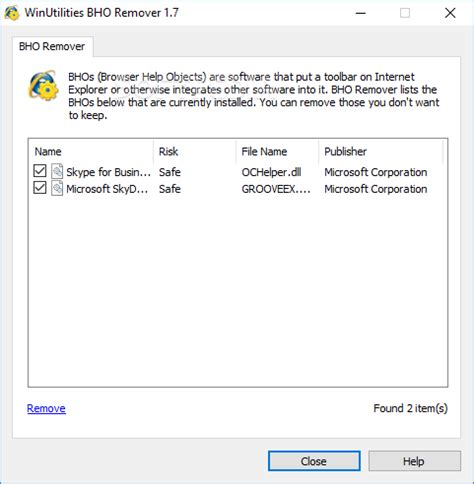Screen dimensions: 474x484
Task: Uncheck the Microsoft SkyD... checkbox
Action: [40, 188]
